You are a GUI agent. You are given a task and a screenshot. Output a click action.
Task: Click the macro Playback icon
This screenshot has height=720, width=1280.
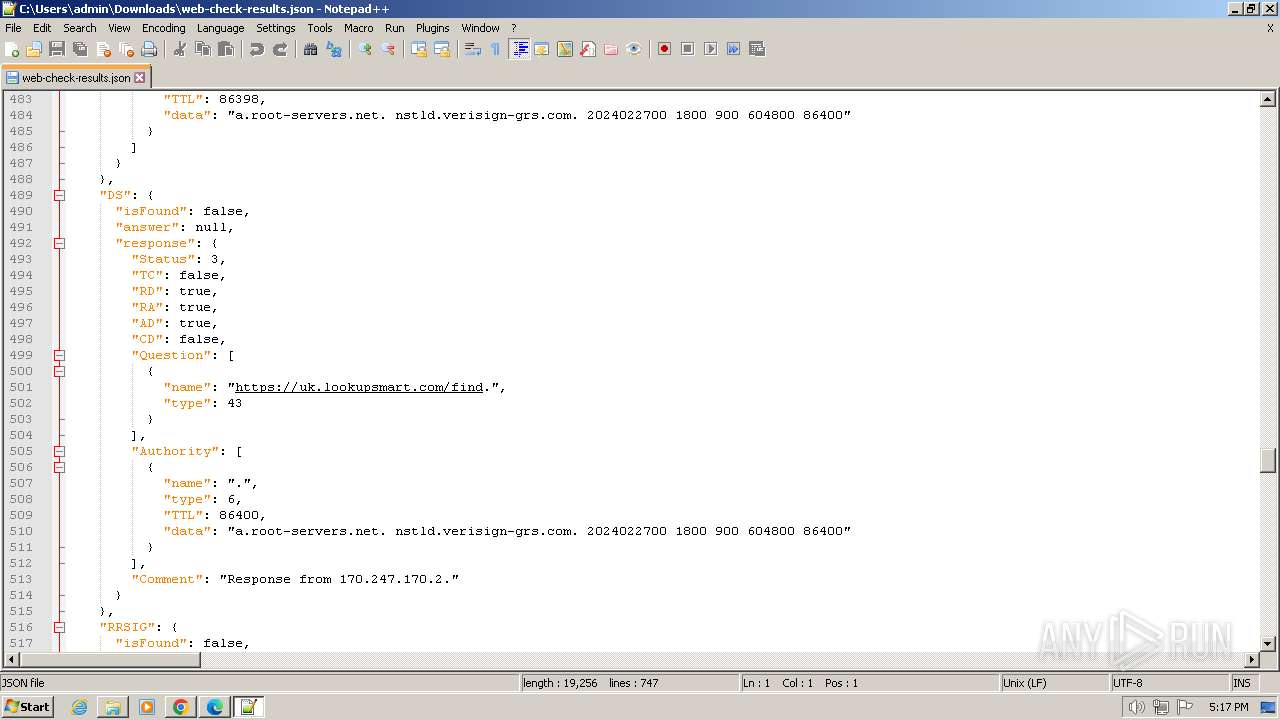tap(711, 49)
